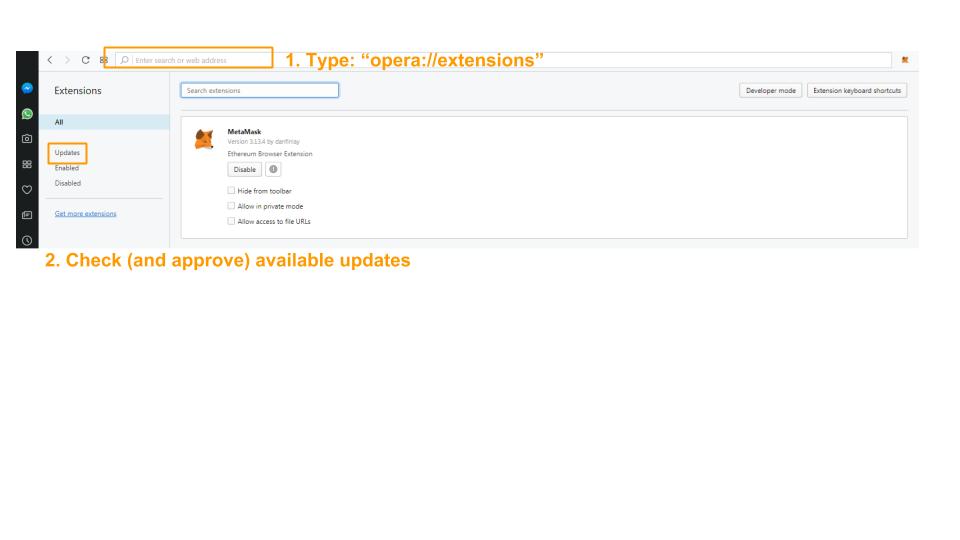Open Speed Dial from the sidebar grid icon
Screen dimensions: 960x540
click(27, 164)
